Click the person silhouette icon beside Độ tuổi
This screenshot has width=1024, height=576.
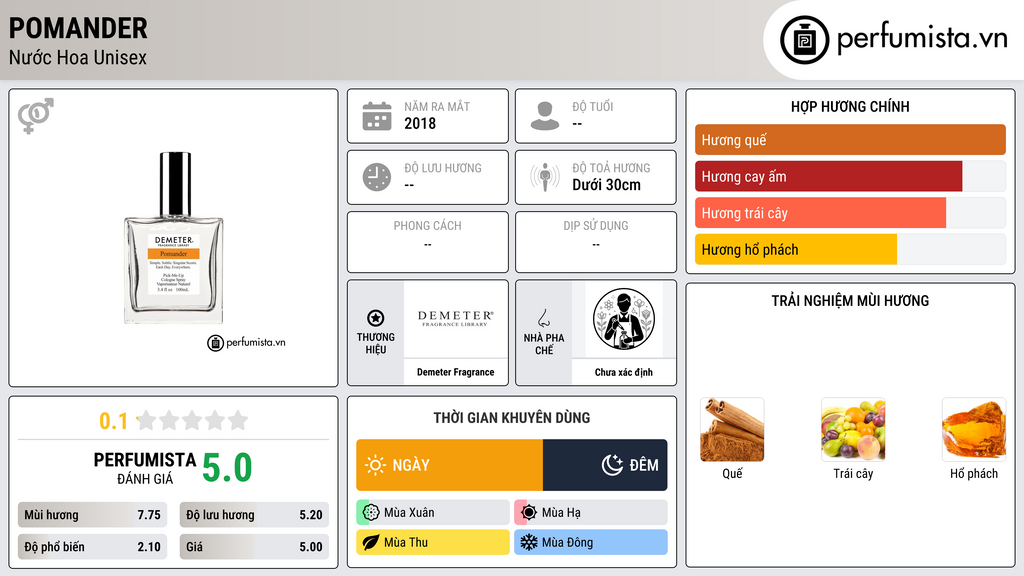pos(545,116)
